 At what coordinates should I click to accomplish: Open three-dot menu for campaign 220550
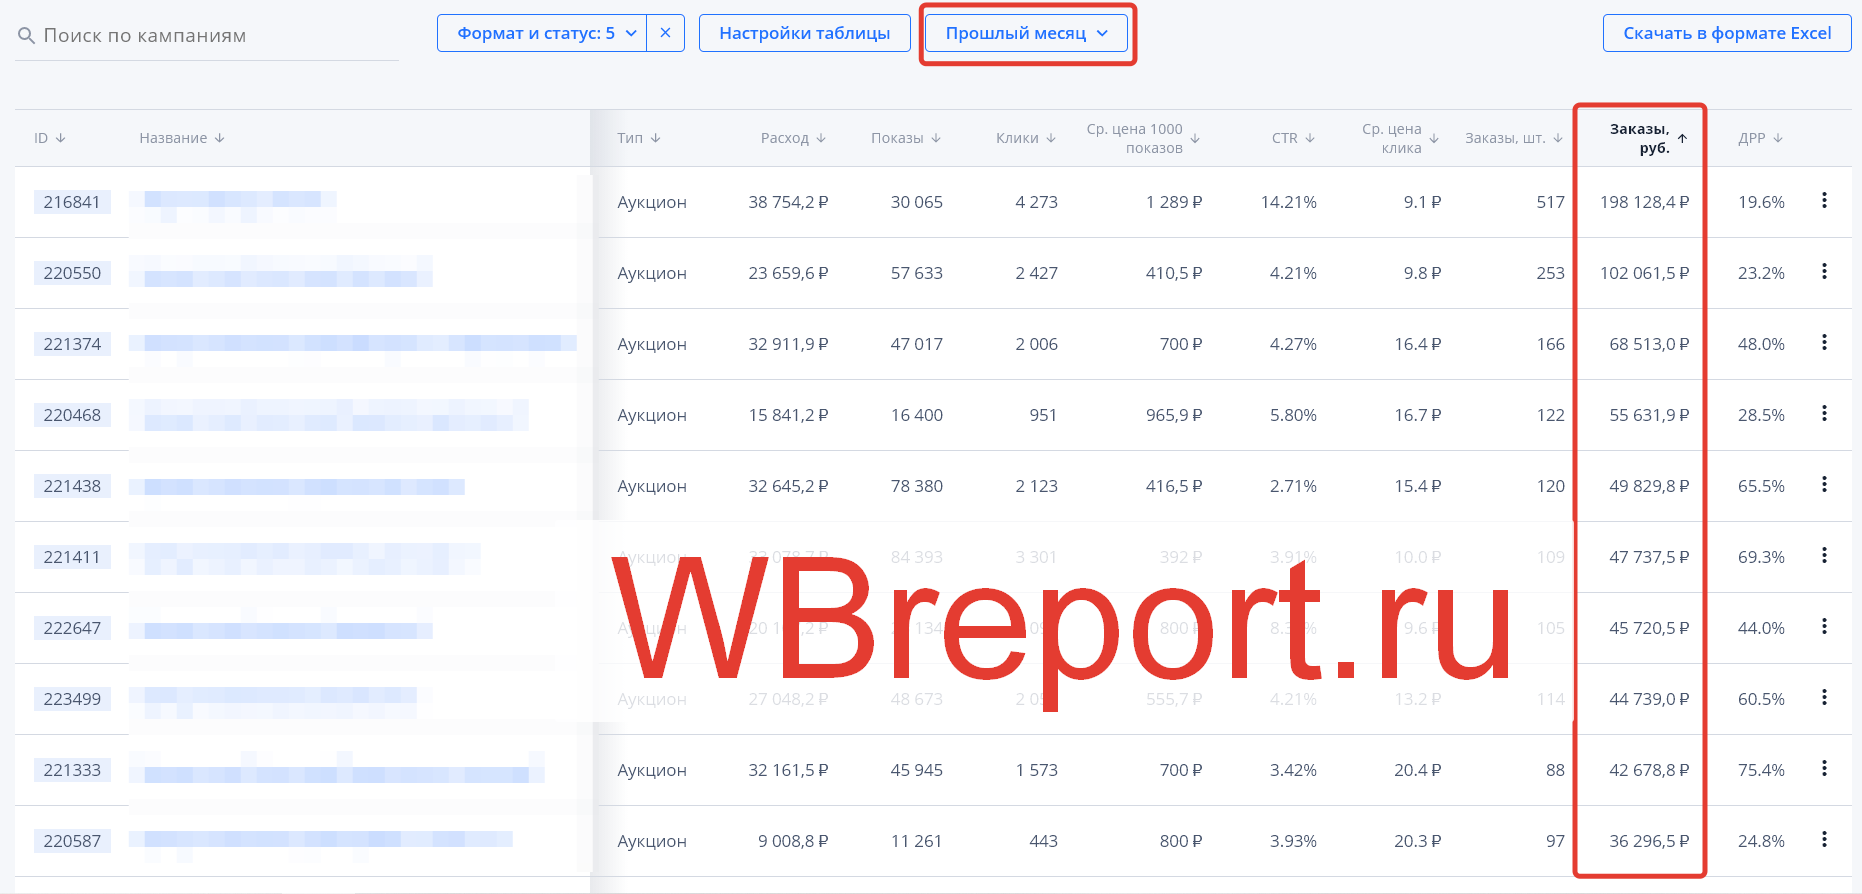[1824, 272]
